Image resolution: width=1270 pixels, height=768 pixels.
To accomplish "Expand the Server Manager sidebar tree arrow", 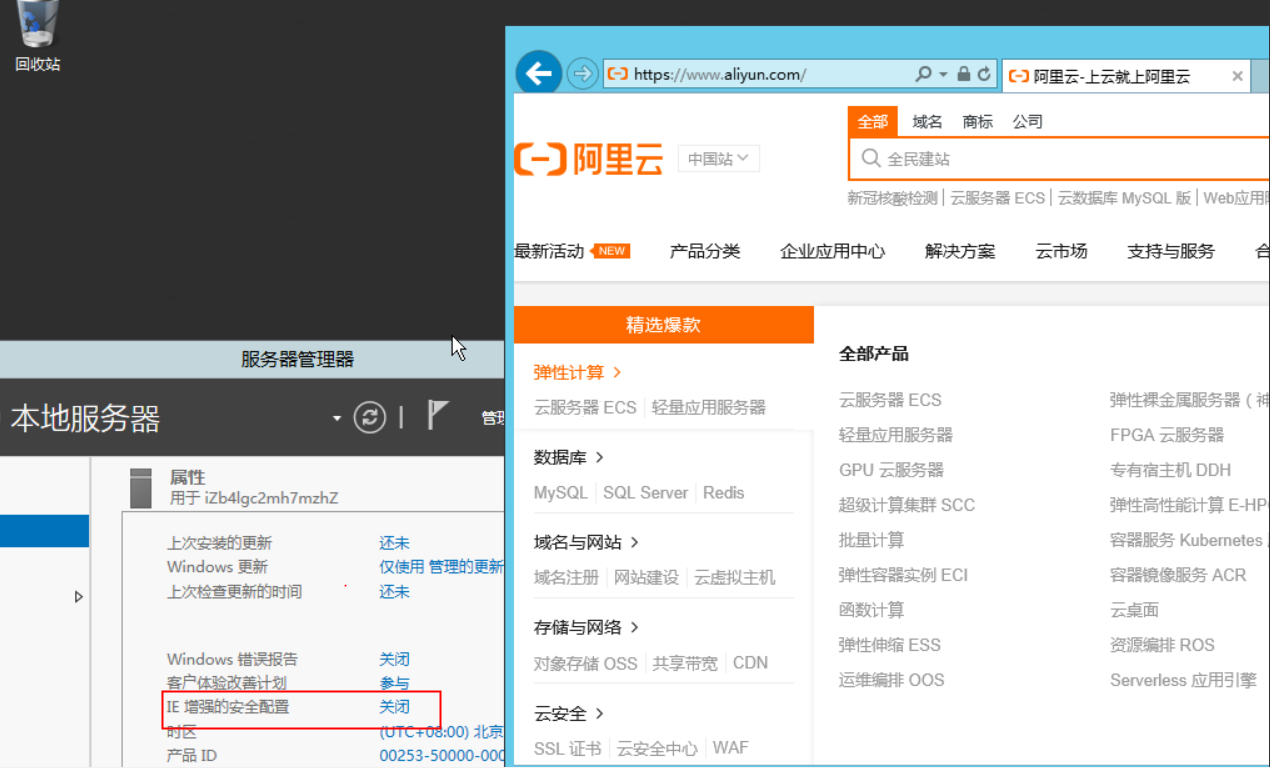I will pos(79,597).
